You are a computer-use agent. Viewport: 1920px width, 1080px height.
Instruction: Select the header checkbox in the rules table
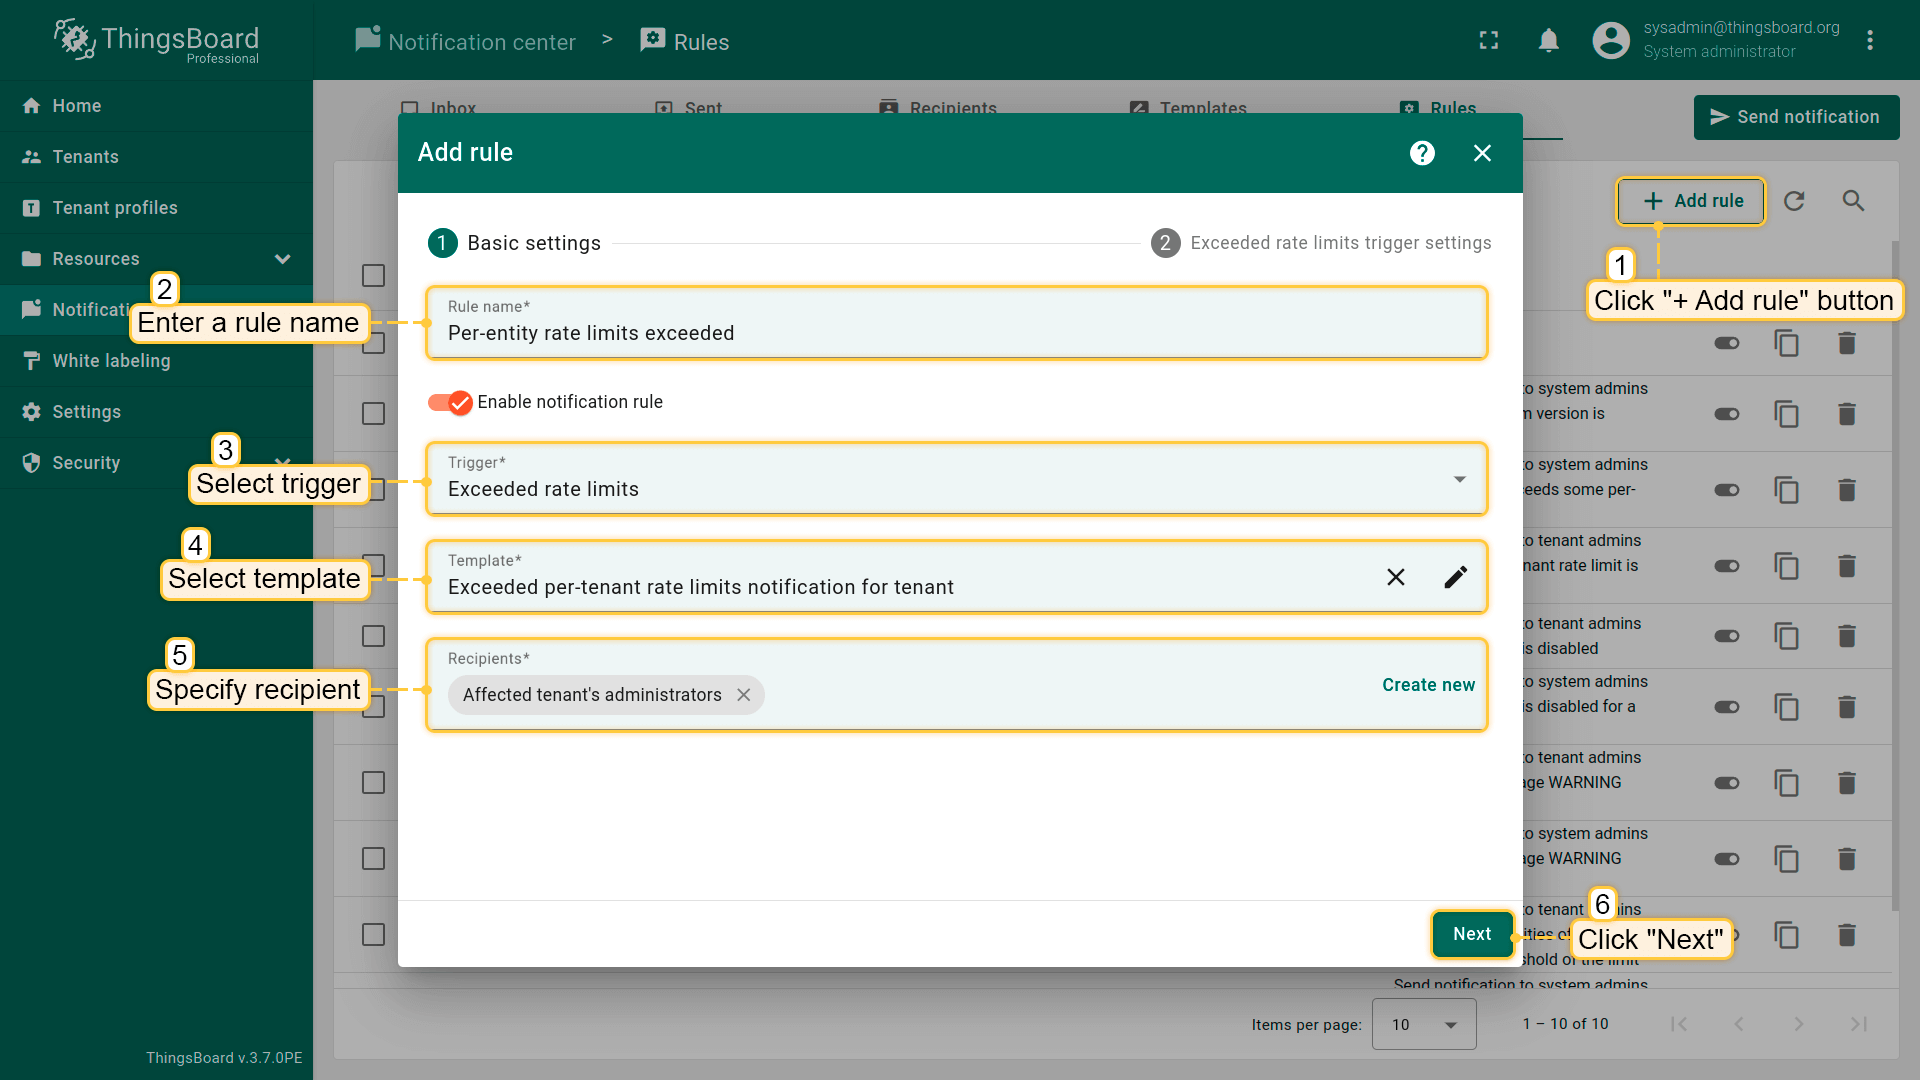pos(373,275)
